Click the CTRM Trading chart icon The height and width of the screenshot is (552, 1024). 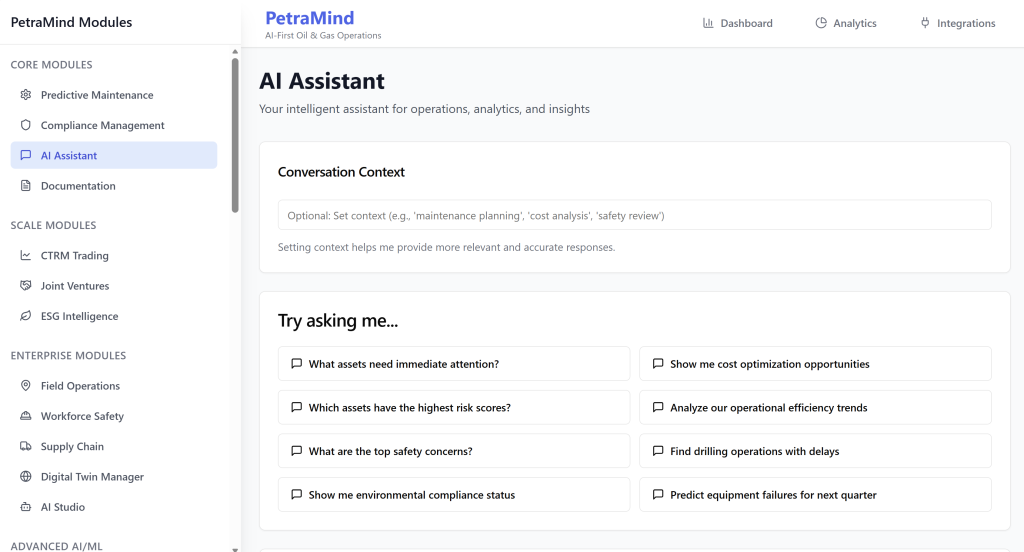26,256
